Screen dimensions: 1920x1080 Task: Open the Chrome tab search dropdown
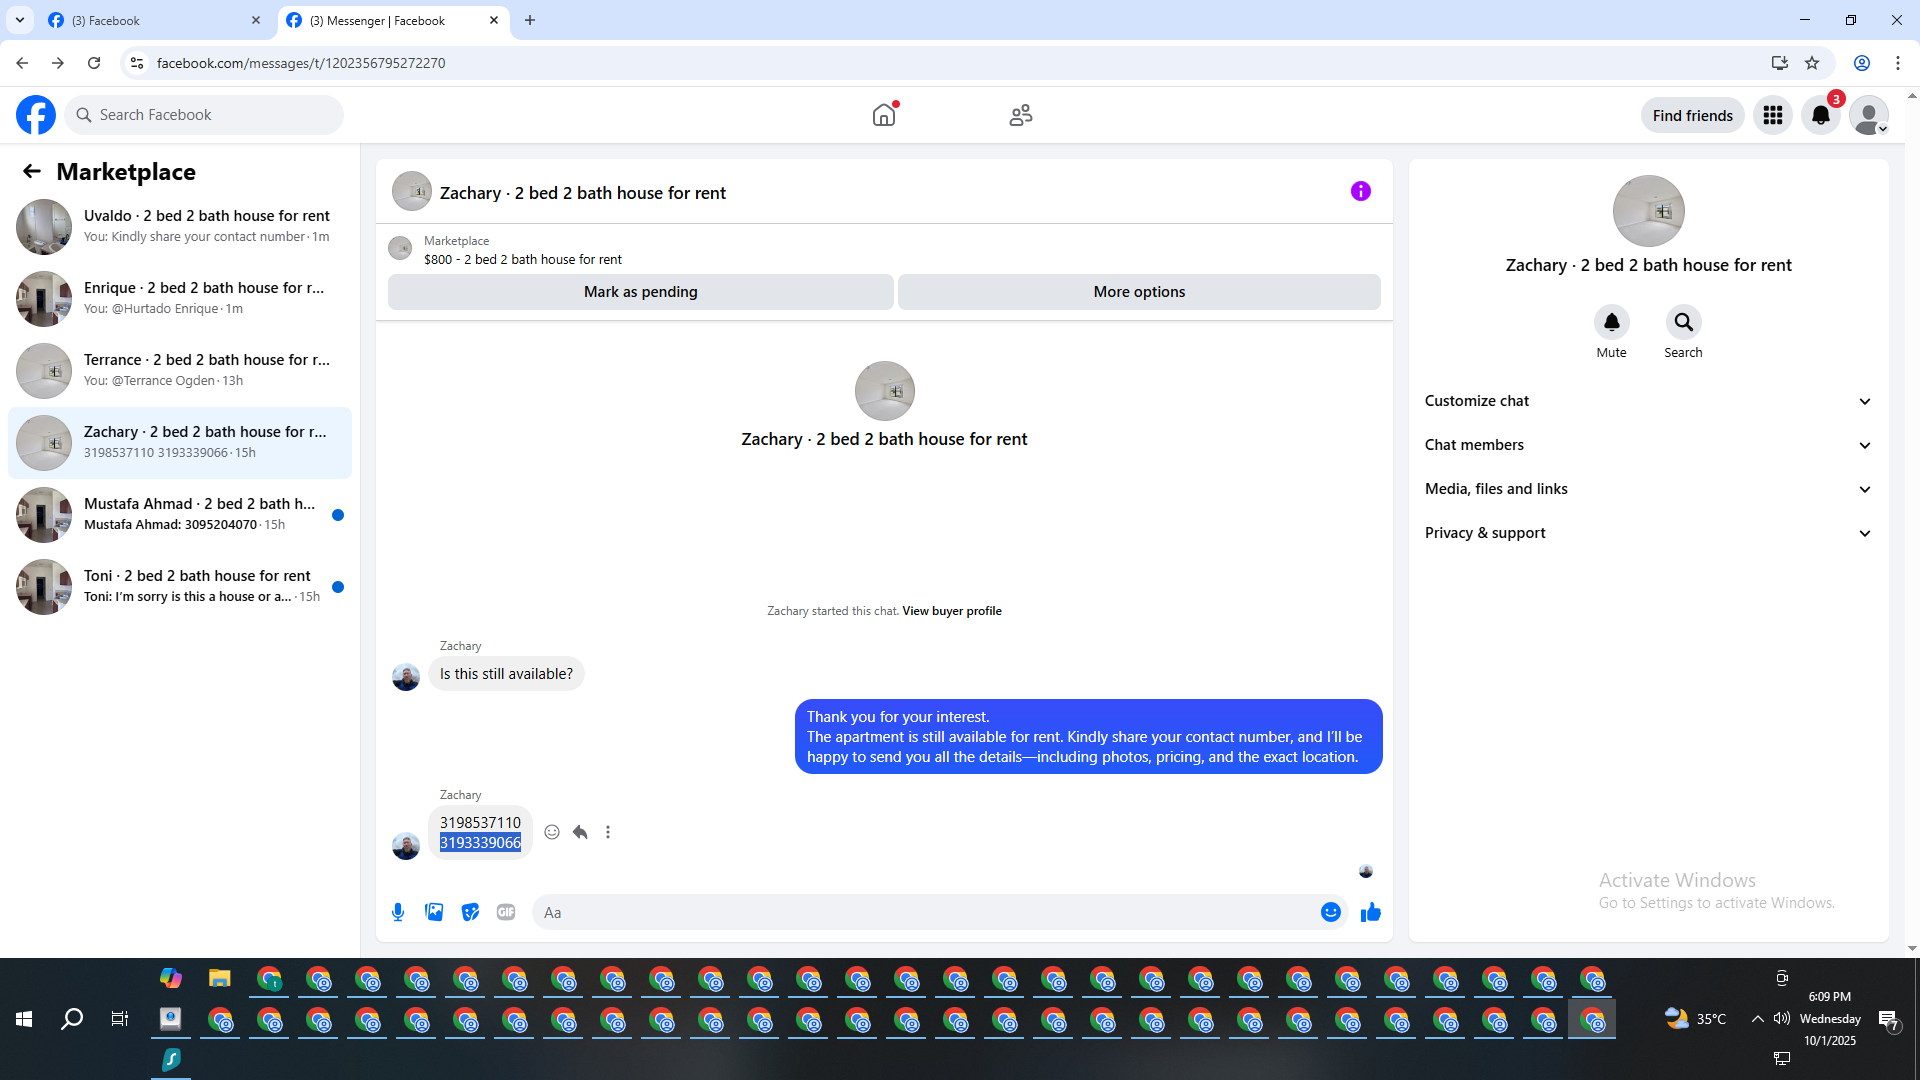coord(19,20)
